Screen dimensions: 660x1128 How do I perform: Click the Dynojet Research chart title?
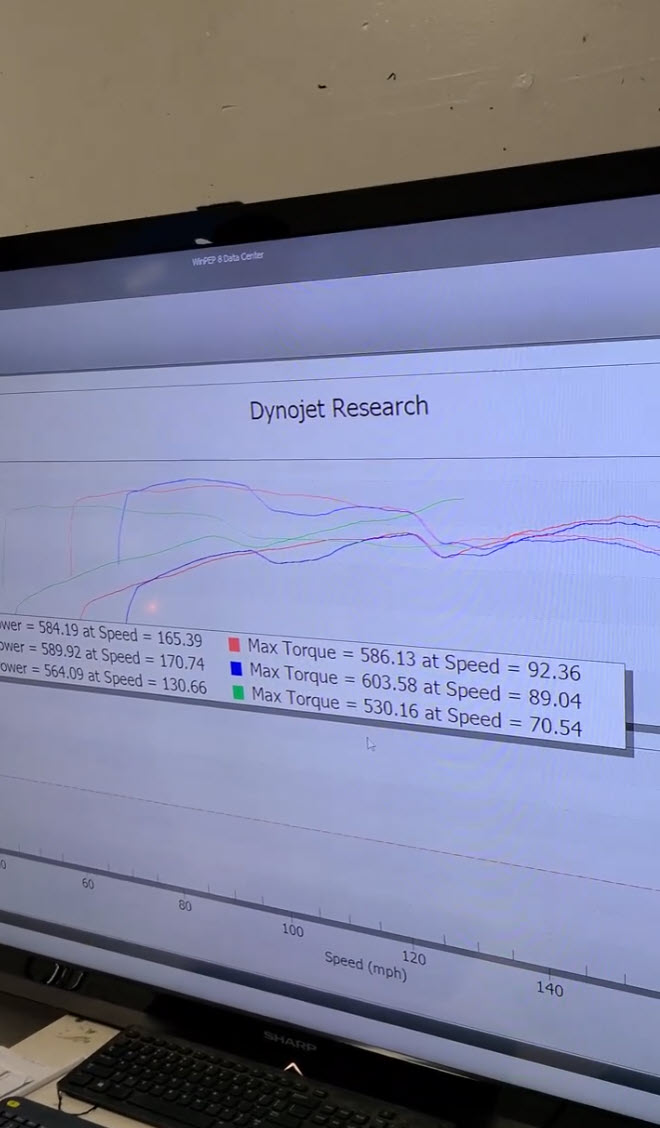tap(339, 408)
